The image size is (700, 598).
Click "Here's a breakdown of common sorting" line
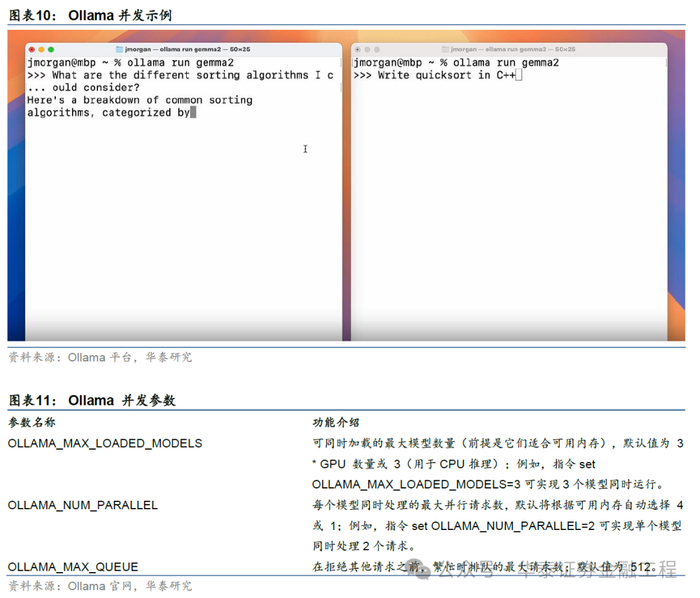[140, 100]
